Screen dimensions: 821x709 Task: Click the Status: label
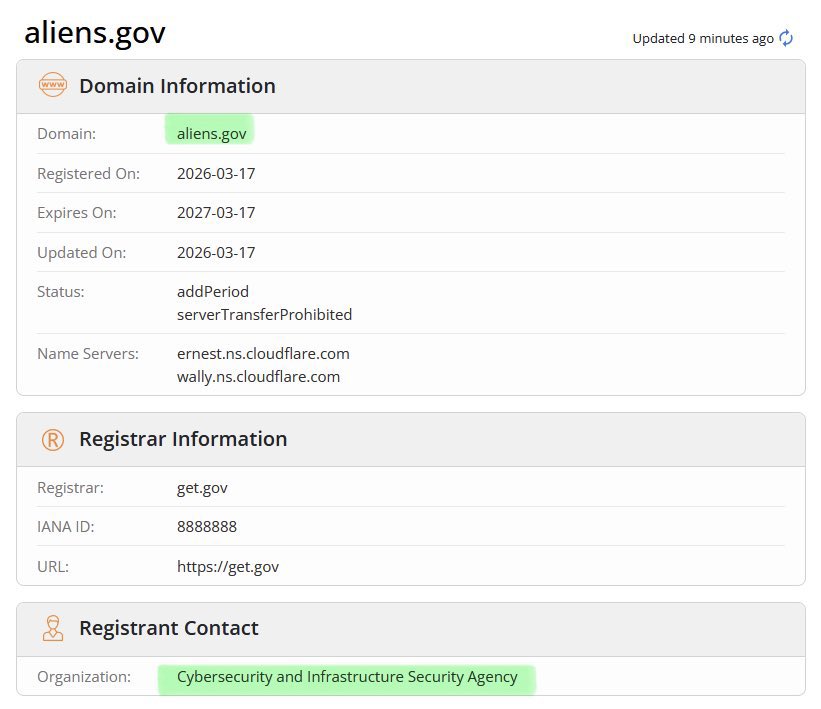point(61,292)
